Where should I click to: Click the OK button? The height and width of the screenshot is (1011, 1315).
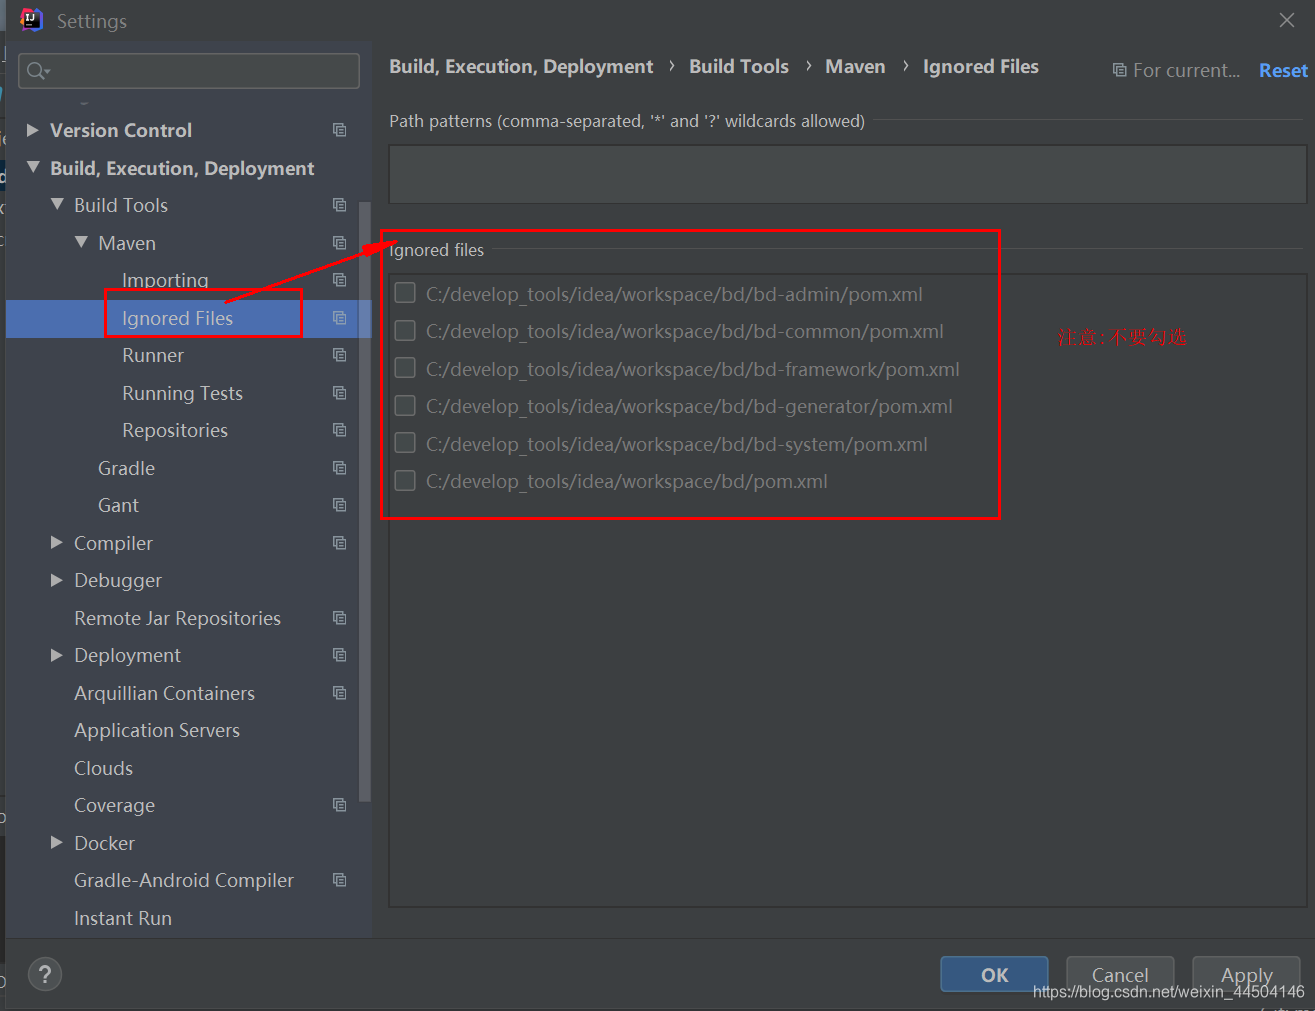(994, 974)
